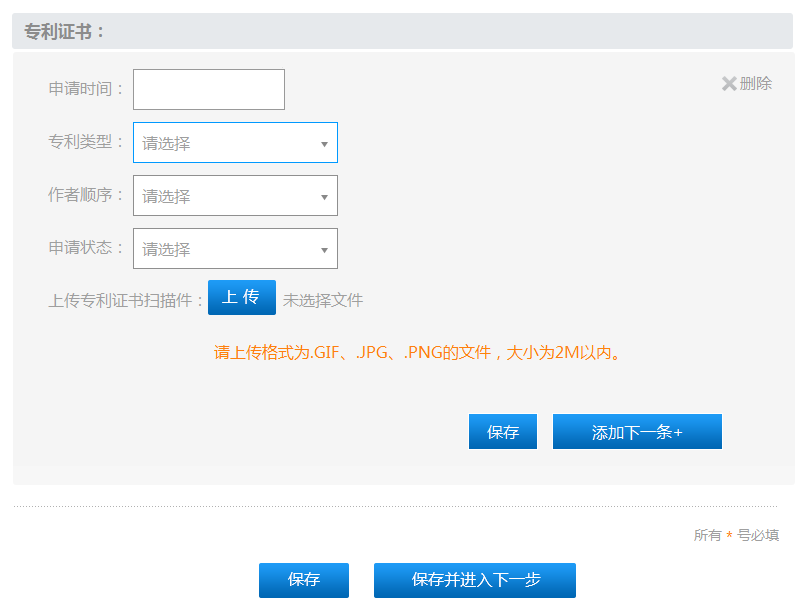This screenshot has width=800, height=615.
Task: Click 保存 button beside 保存并进入下一步
Action: coord(304,580)
